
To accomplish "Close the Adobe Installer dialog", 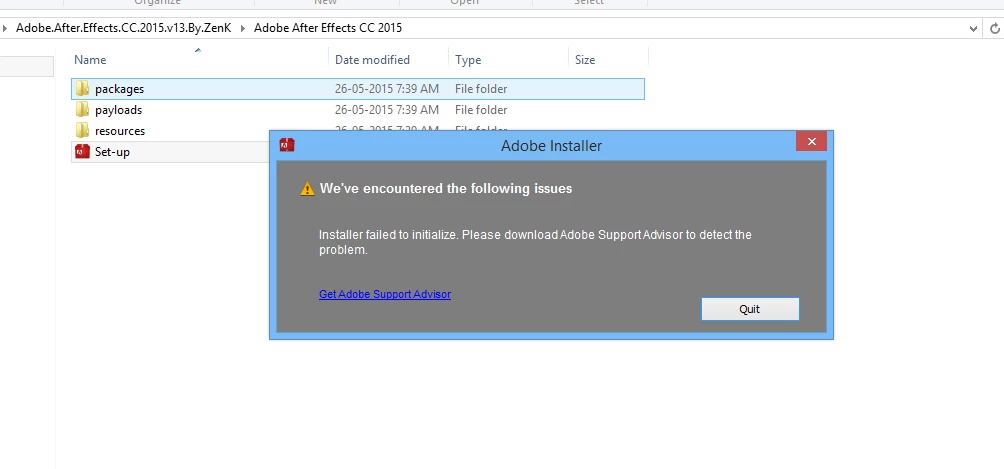I will coord(811,142).
